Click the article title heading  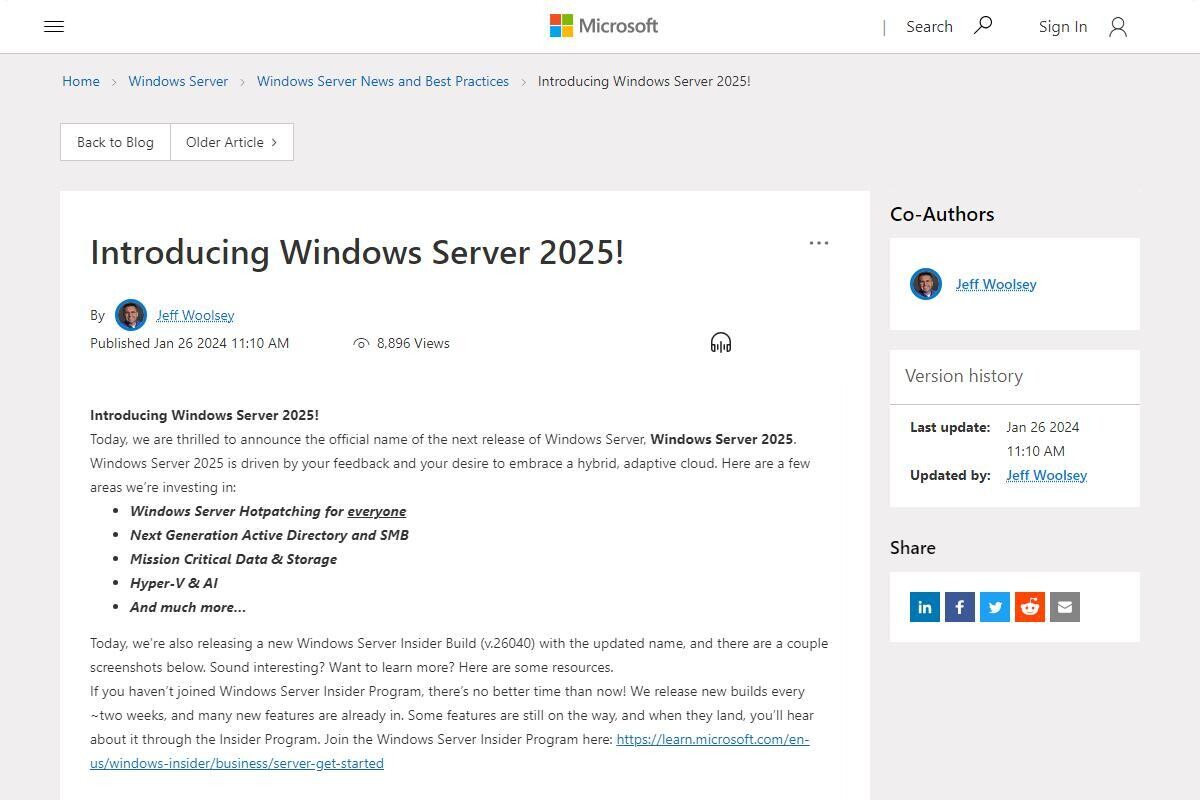coord(357,252)
